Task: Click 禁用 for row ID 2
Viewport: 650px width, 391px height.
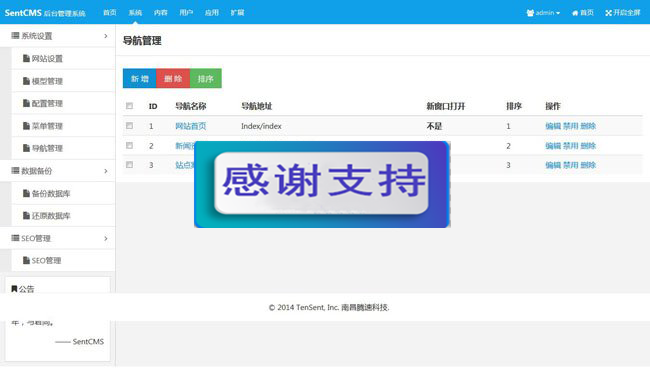Action: [570, 146]
